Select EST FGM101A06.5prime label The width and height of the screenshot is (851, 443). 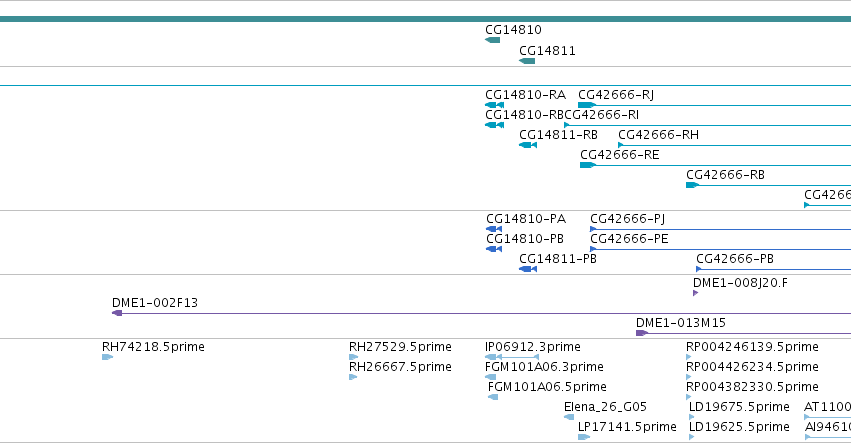[x=547, y=387]
